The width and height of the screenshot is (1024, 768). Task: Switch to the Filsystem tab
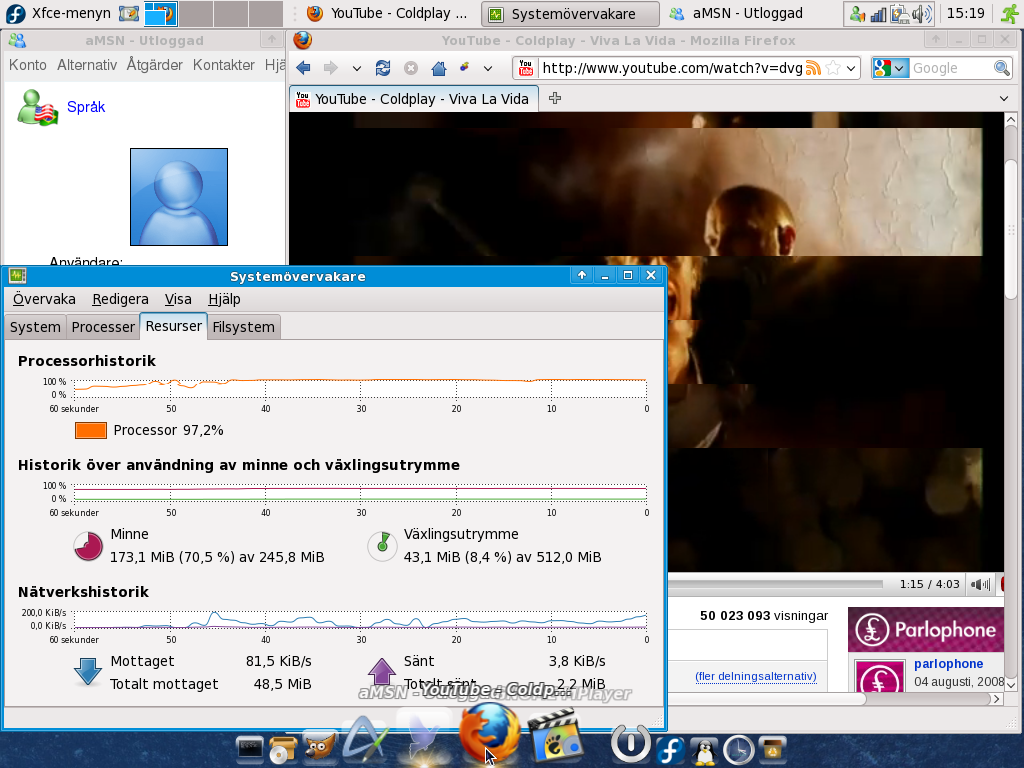point(244,327)
